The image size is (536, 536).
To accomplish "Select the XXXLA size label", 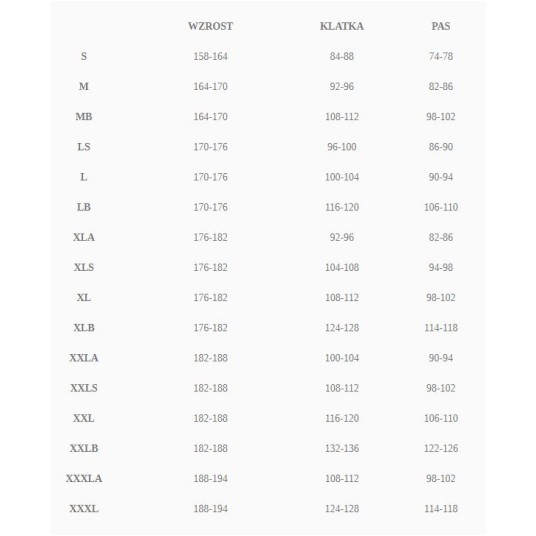I will 84,478.
